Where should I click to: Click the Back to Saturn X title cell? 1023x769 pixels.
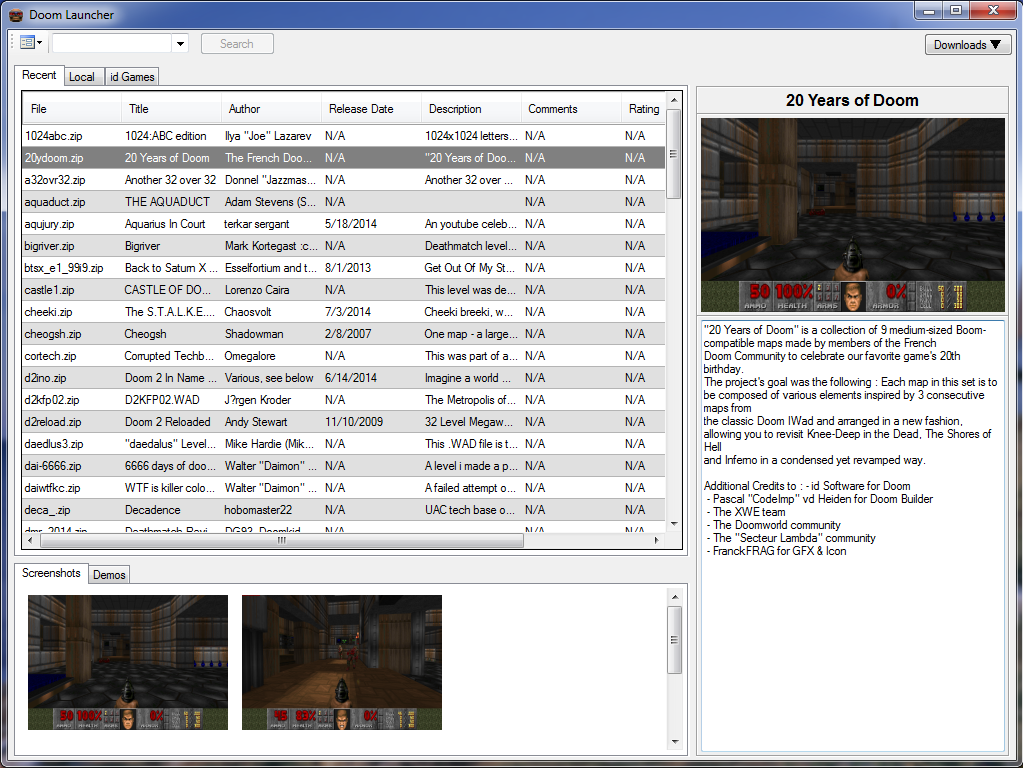point(171,268)
